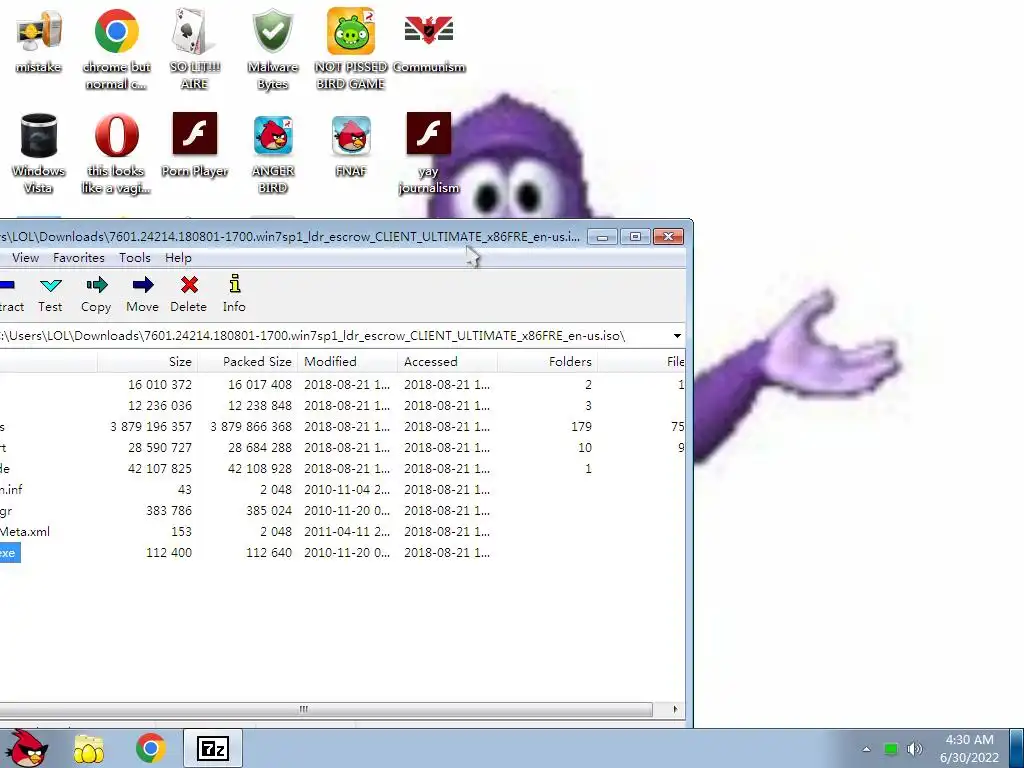Click the packed size value 112 640
The width and height of the screenshot is (1024, 768).
(268, 552)
